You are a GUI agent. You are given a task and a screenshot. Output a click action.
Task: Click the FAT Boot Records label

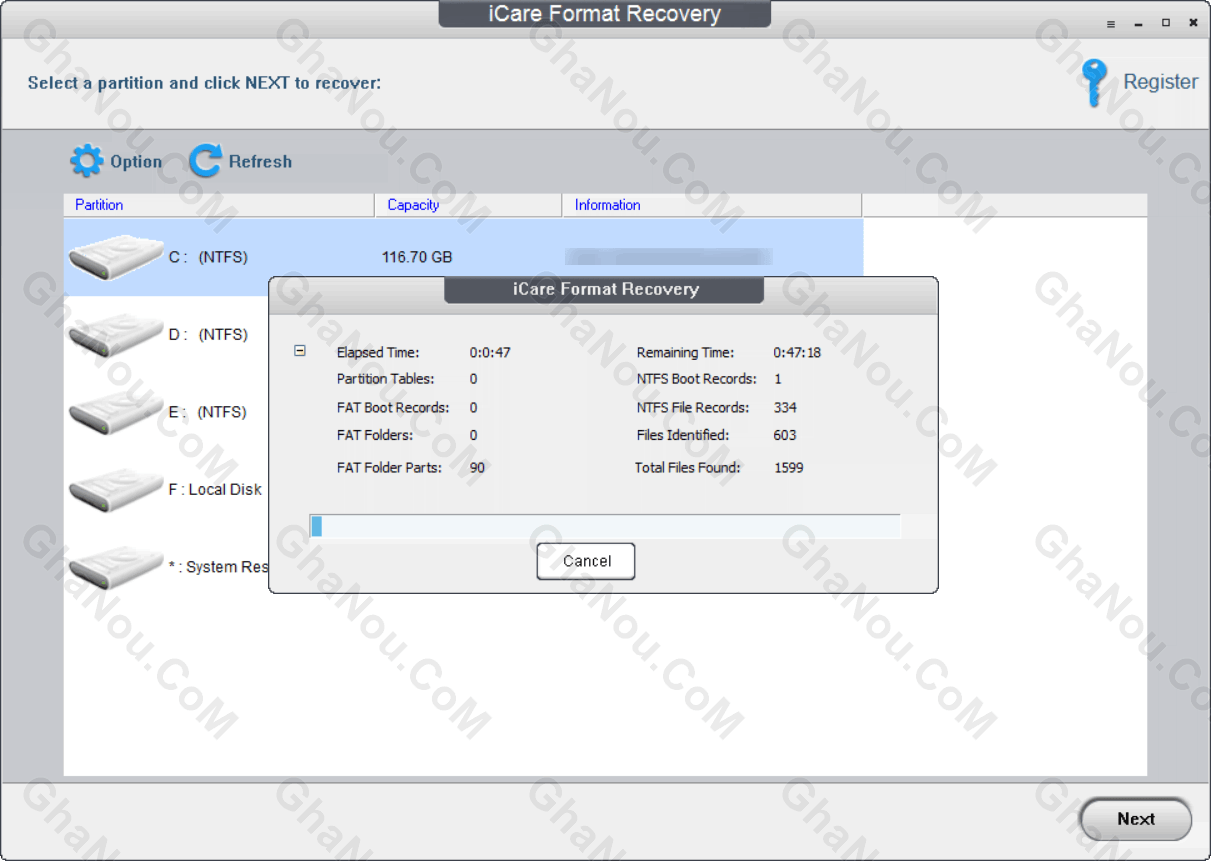[x=393, y=408]
